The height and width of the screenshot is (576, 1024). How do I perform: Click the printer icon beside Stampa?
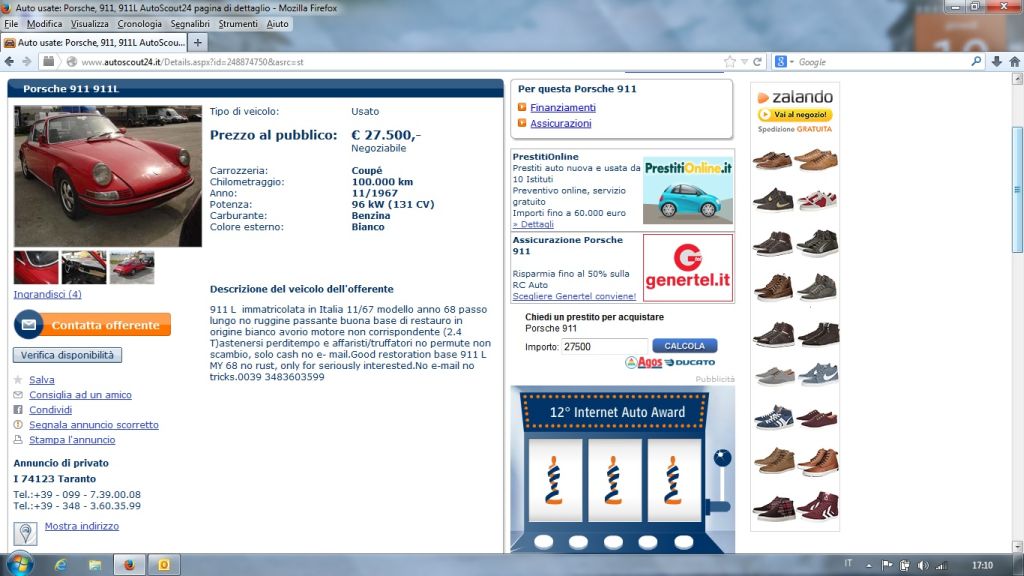tap(18, 440)
